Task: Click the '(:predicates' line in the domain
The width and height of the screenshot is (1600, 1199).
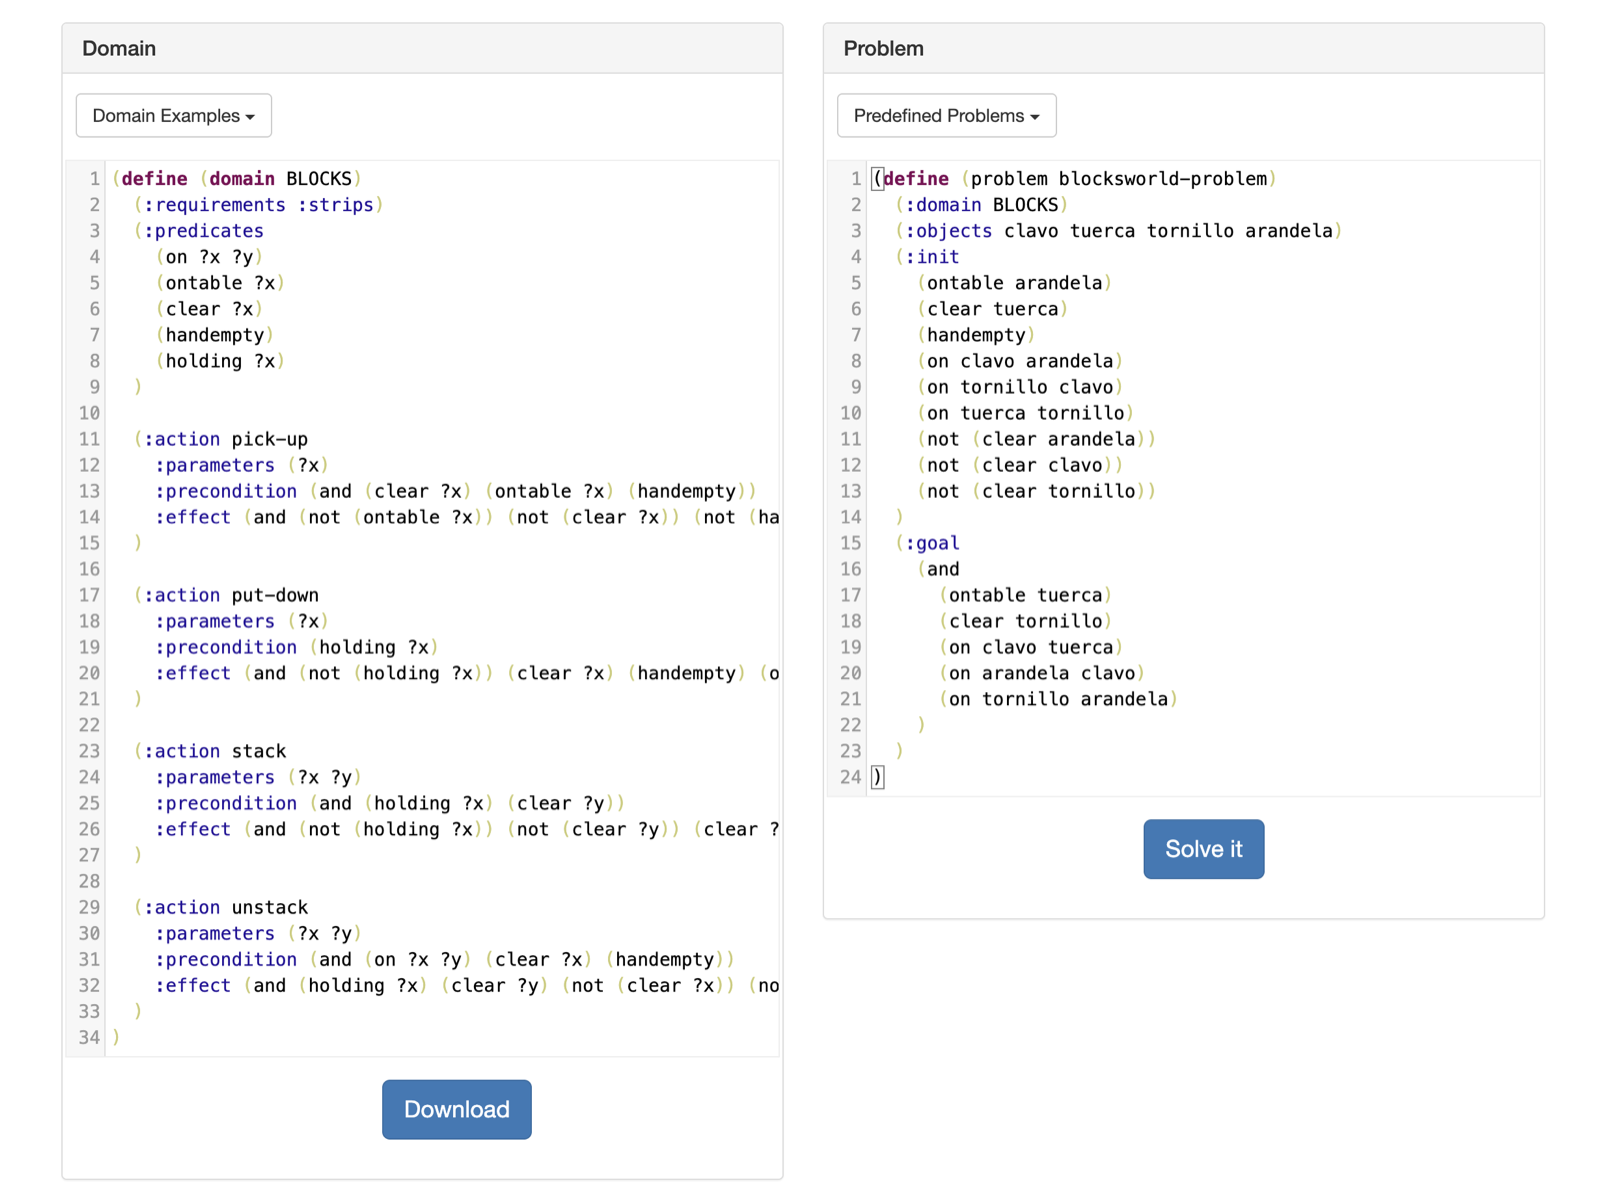Action: coord(199,231)
